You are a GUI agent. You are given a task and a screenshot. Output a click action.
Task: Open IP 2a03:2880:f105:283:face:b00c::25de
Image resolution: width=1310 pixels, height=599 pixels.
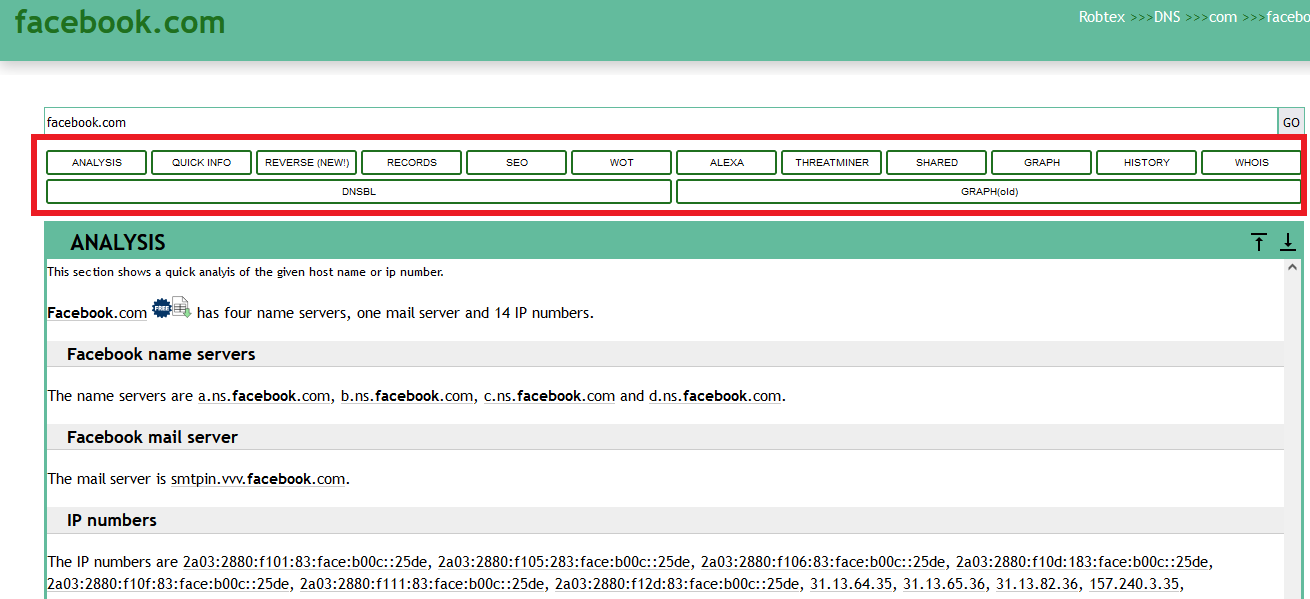(565, 562)
